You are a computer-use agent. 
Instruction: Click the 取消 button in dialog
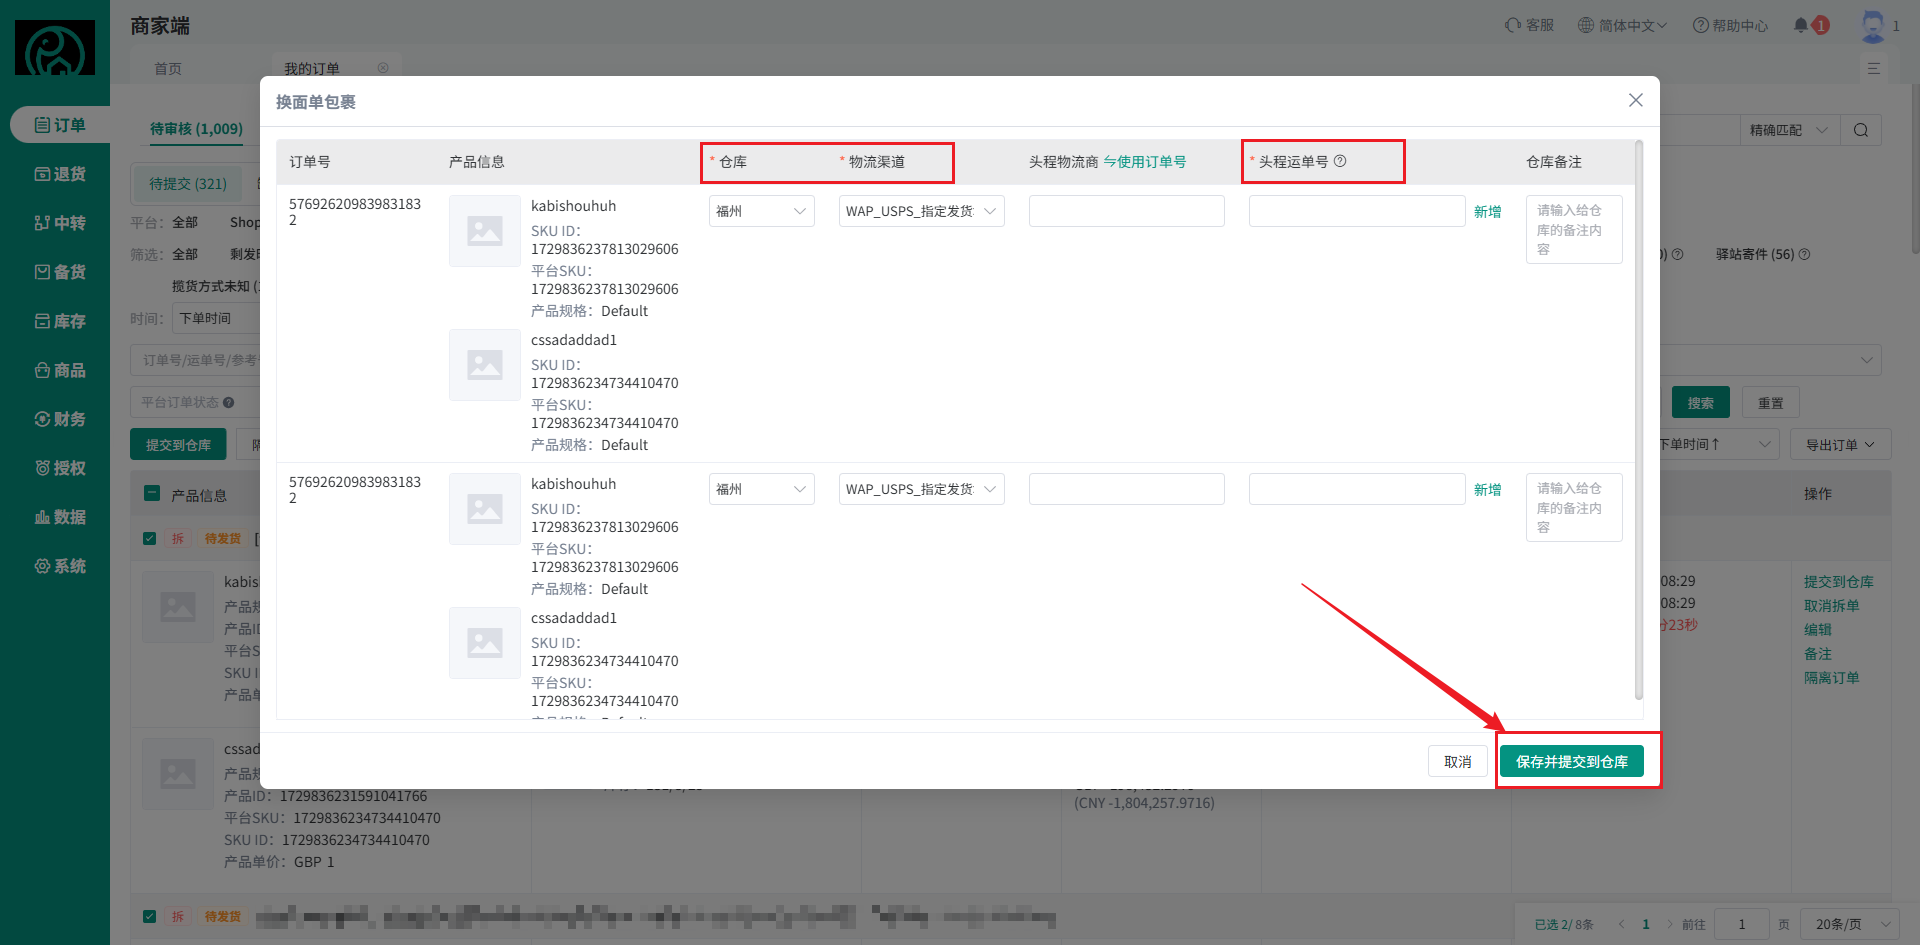click(1458, 761)
